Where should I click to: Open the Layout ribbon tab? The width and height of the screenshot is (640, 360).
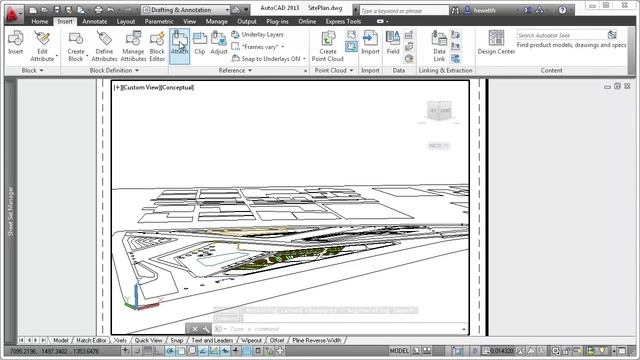[x=126, y=21]
